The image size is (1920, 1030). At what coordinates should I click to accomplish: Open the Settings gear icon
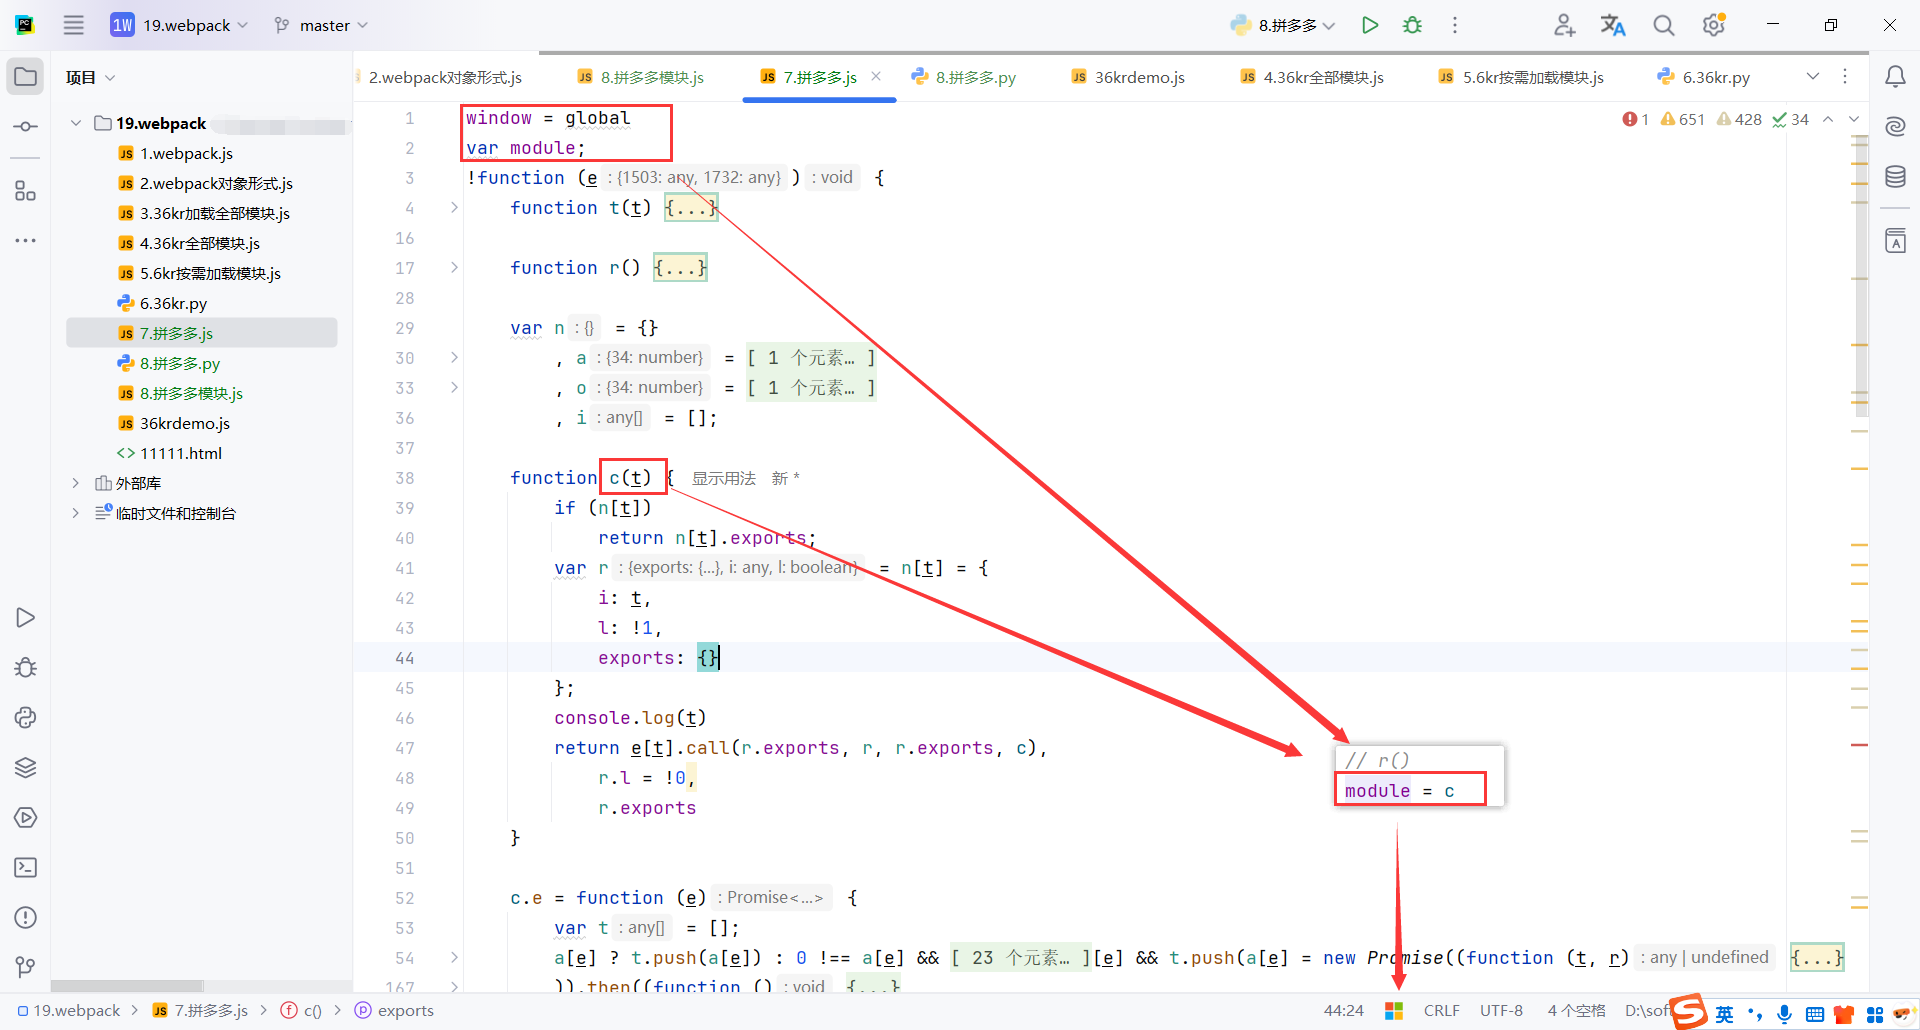1714,24
